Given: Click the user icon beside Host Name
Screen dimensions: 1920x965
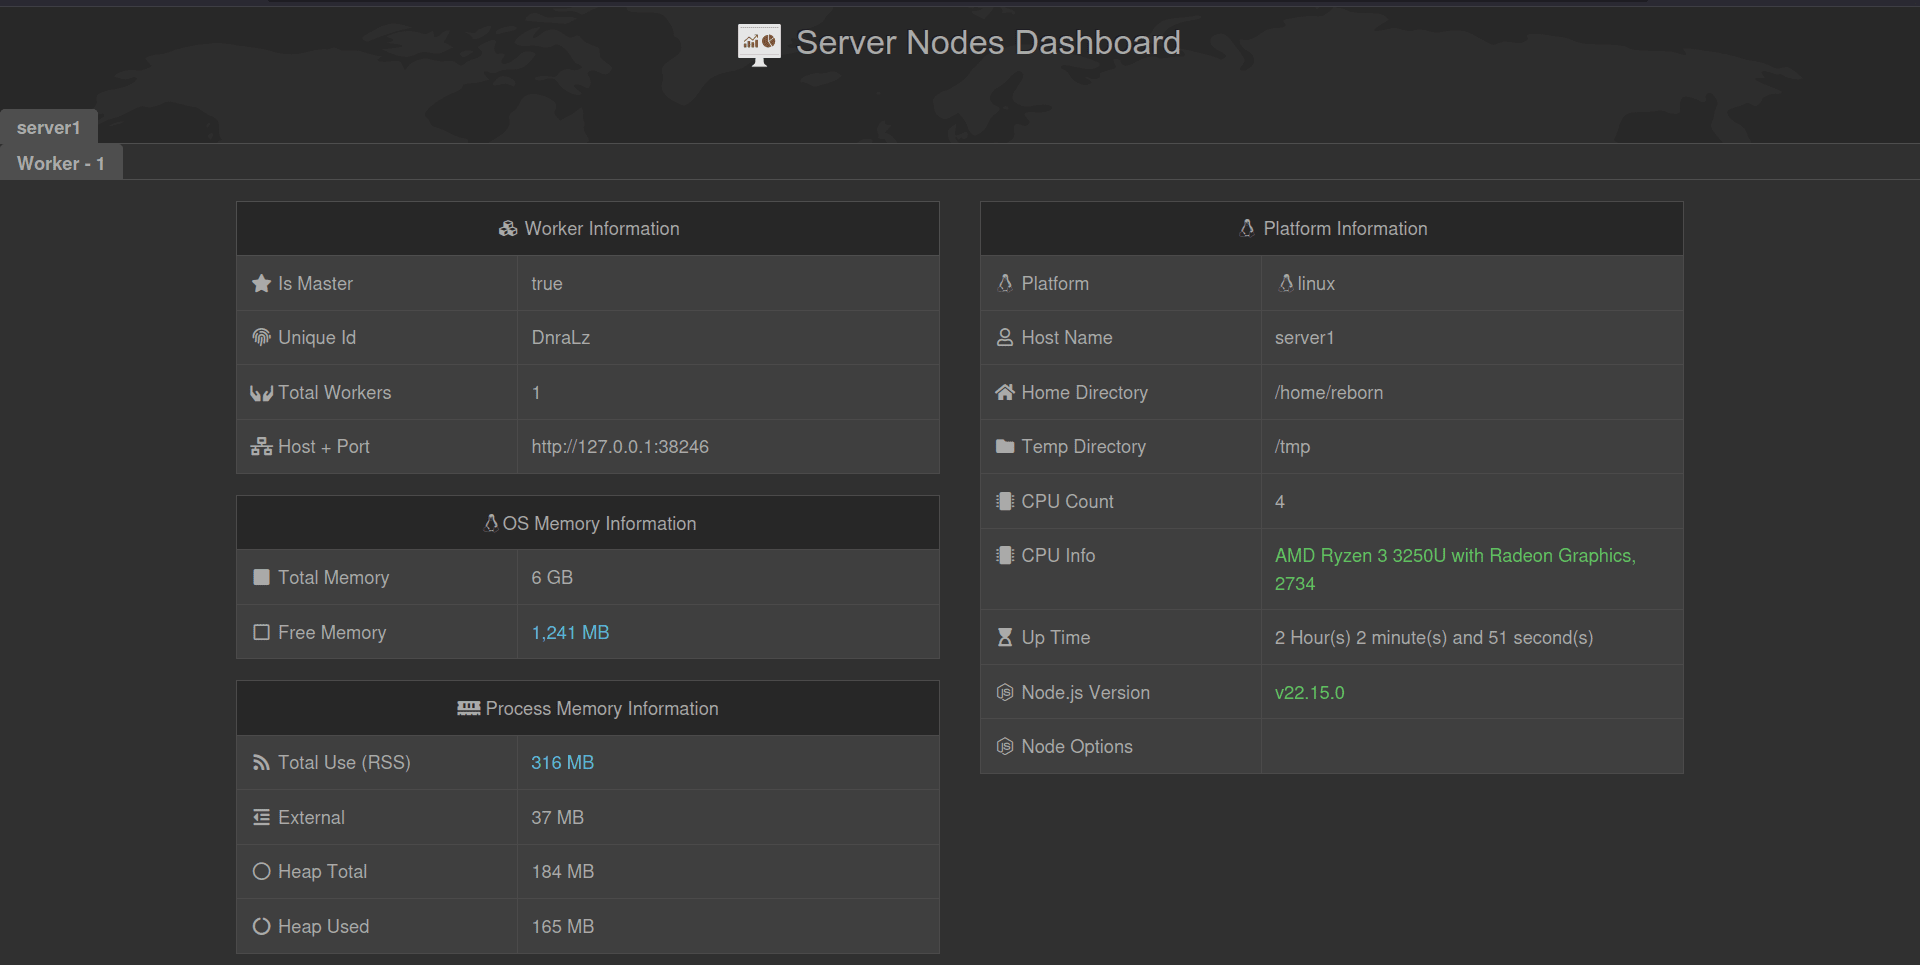Looking at the screenshot, I should tap(1005, 338).
